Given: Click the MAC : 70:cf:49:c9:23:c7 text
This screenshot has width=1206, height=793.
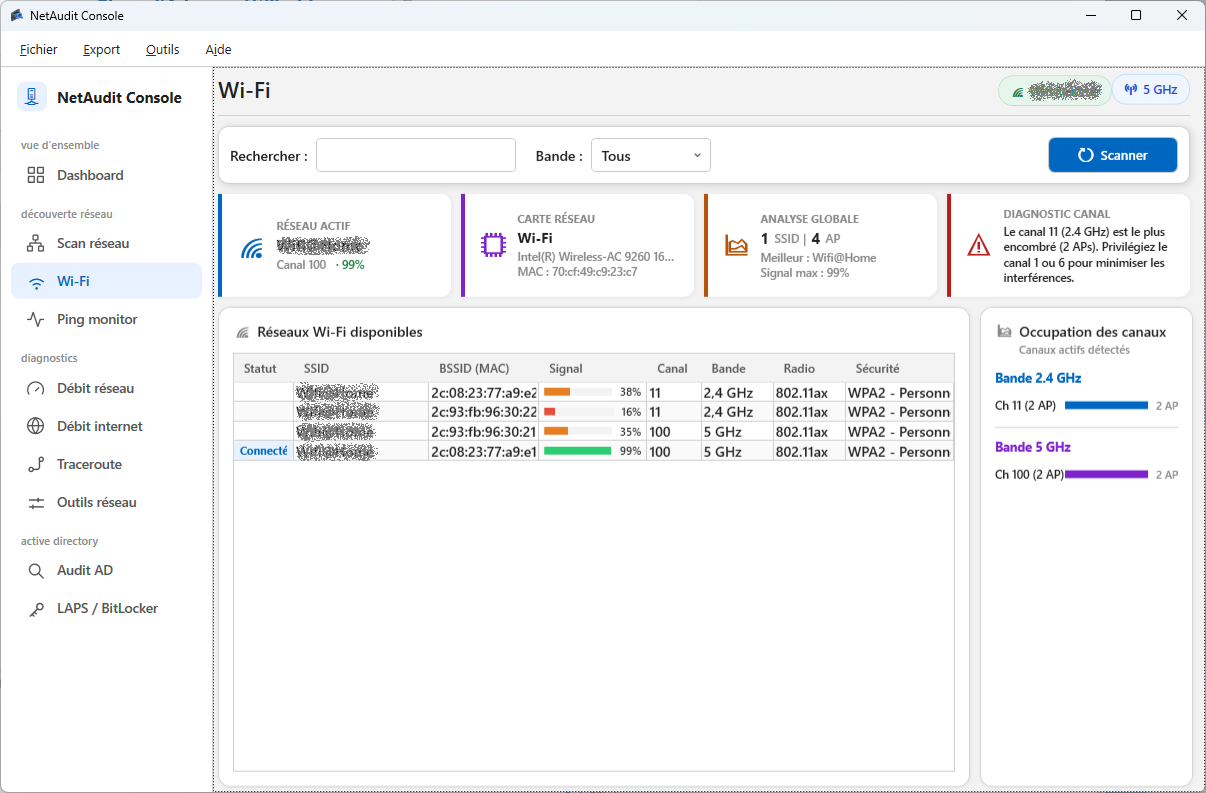Looking at the screenshot, I should click(x=577, y=272).
